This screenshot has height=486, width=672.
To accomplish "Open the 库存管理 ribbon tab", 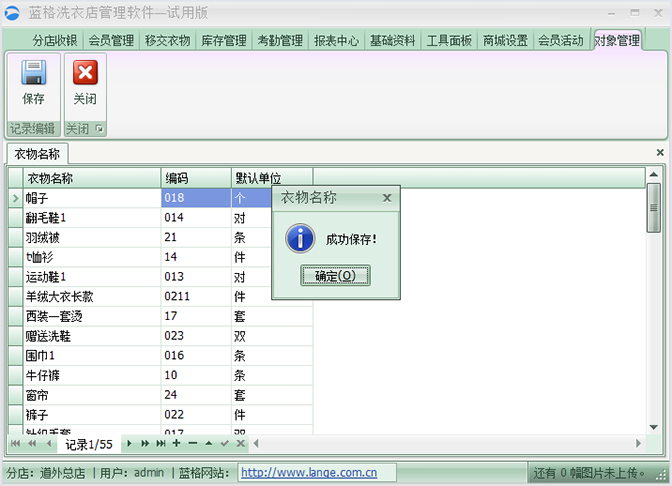I will [x=223, y=41].
